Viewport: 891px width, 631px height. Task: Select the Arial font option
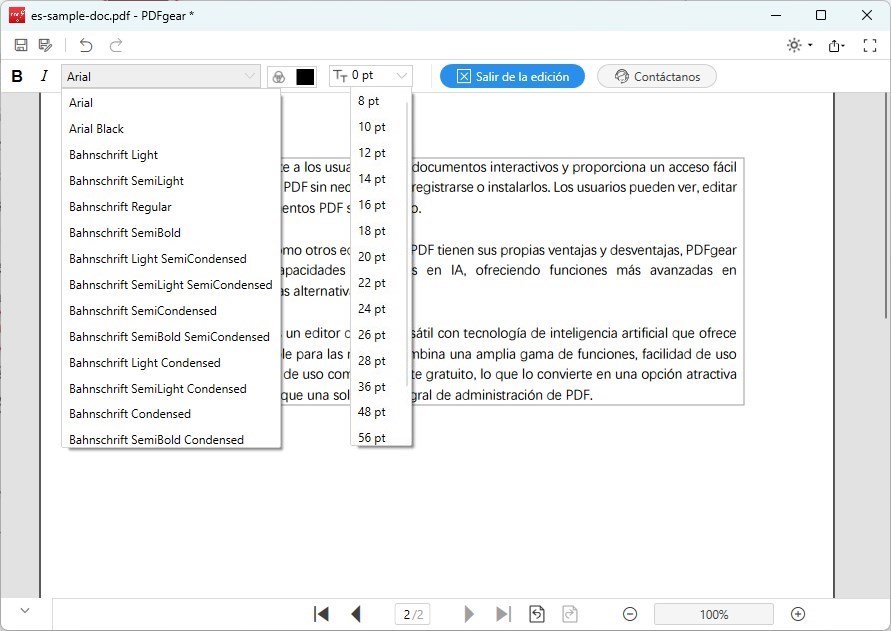(x=171, y=103)
